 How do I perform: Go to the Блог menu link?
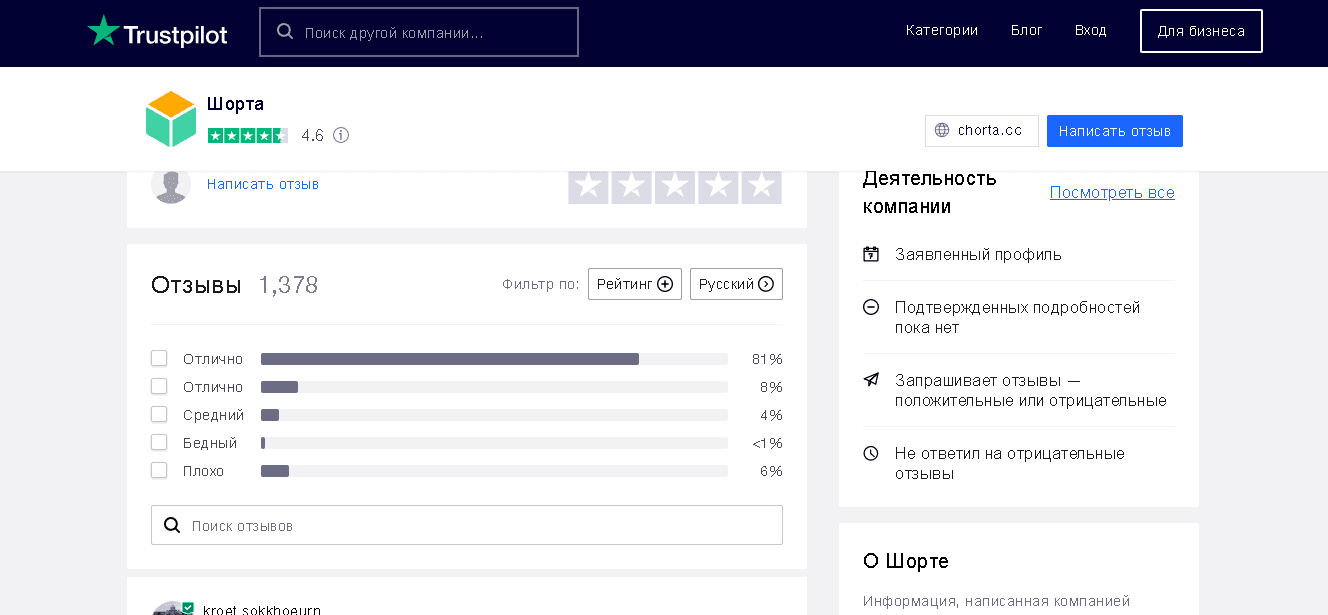coord(1026,30)
